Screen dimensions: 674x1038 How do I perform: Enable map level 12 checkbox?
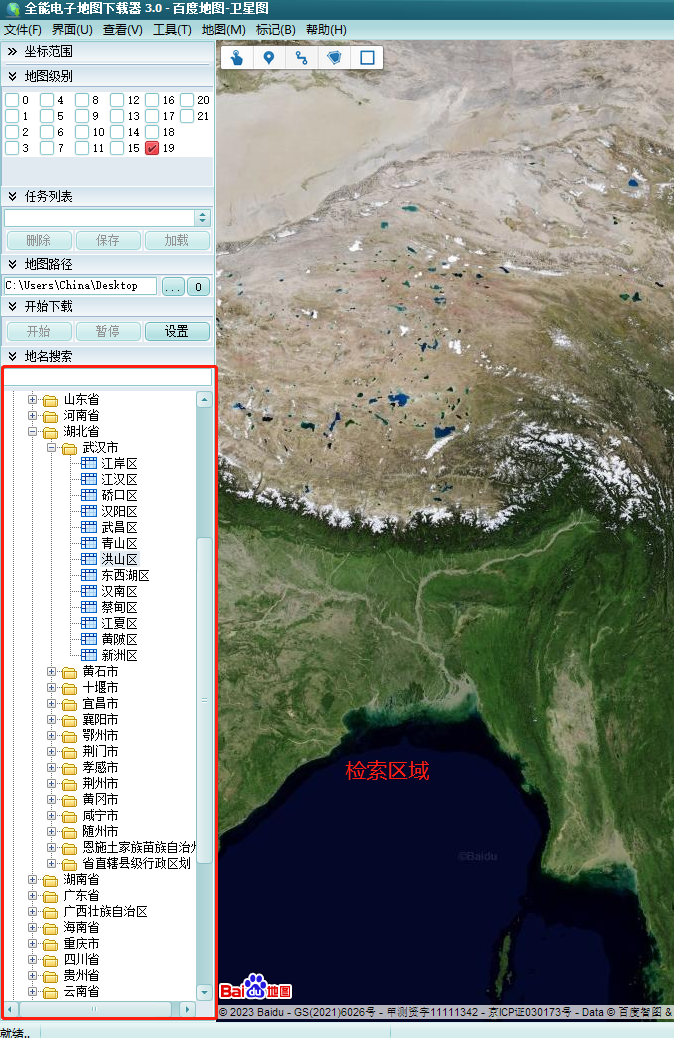click(117, 100)
